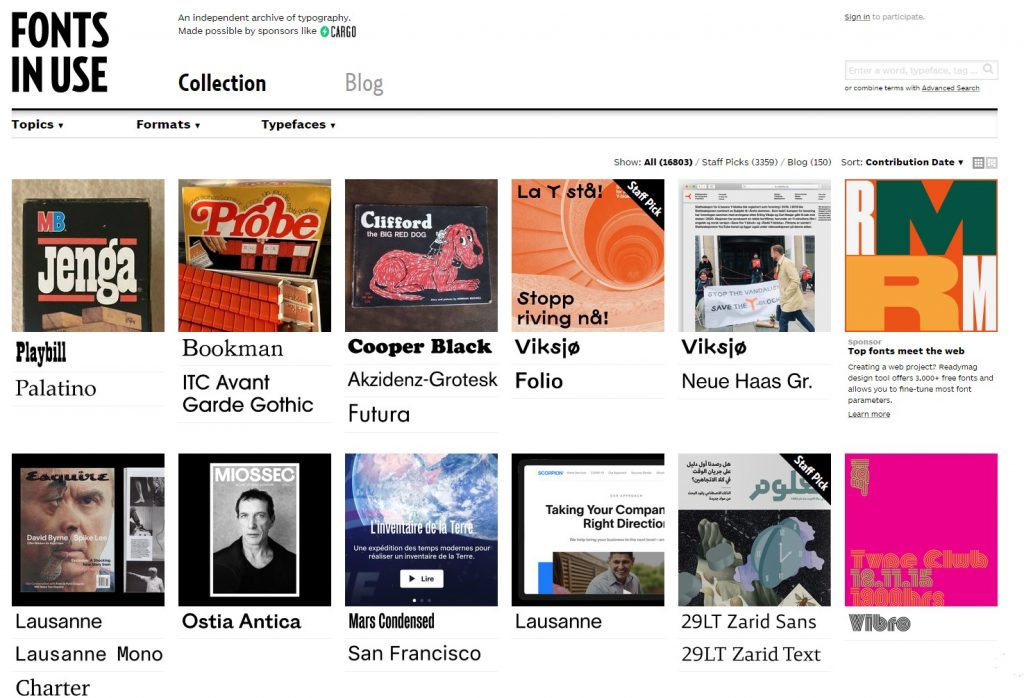Image resolution: width=1024 pixels, height=698 pixels.
Task: Open the Typefaces dropdown menu
Action: tap(298, 125)
